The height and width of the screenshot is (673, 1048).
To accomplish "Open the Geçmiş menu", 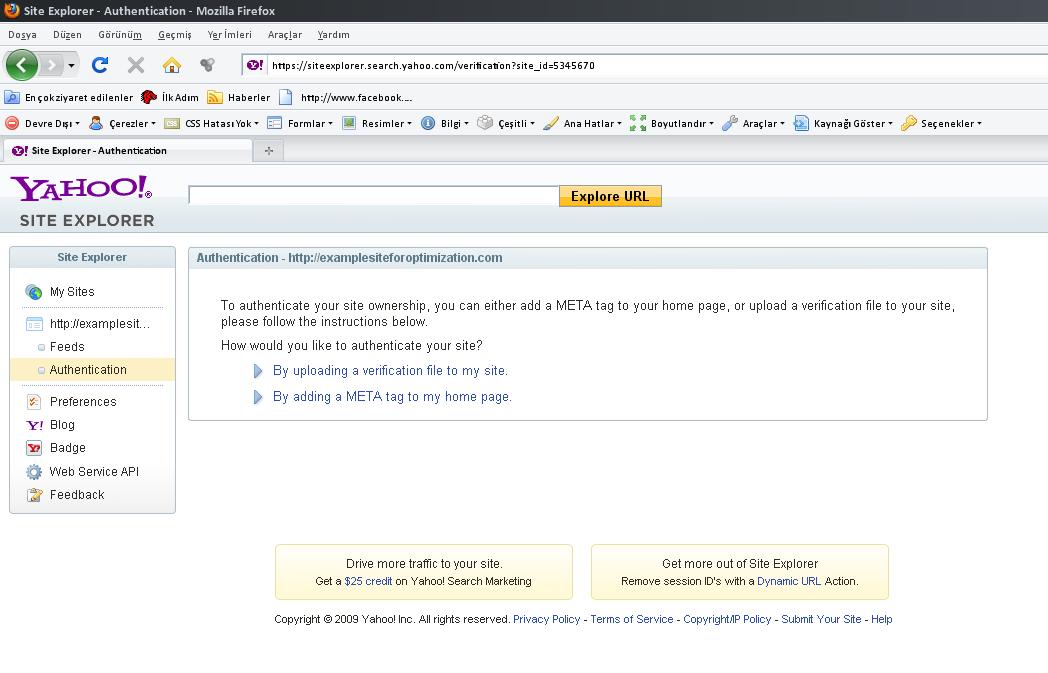I will (174, 35).
